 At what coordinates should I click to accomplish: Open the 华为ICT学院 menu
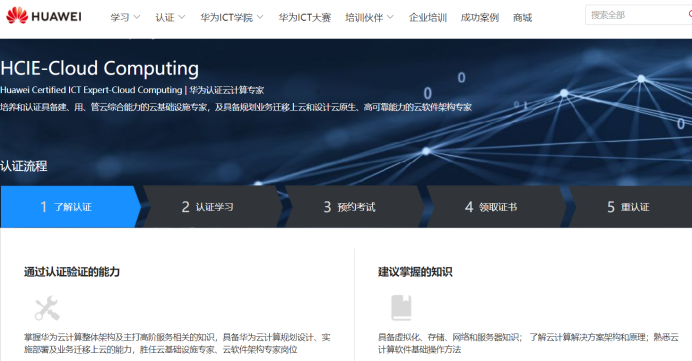[x=226, y=18]
